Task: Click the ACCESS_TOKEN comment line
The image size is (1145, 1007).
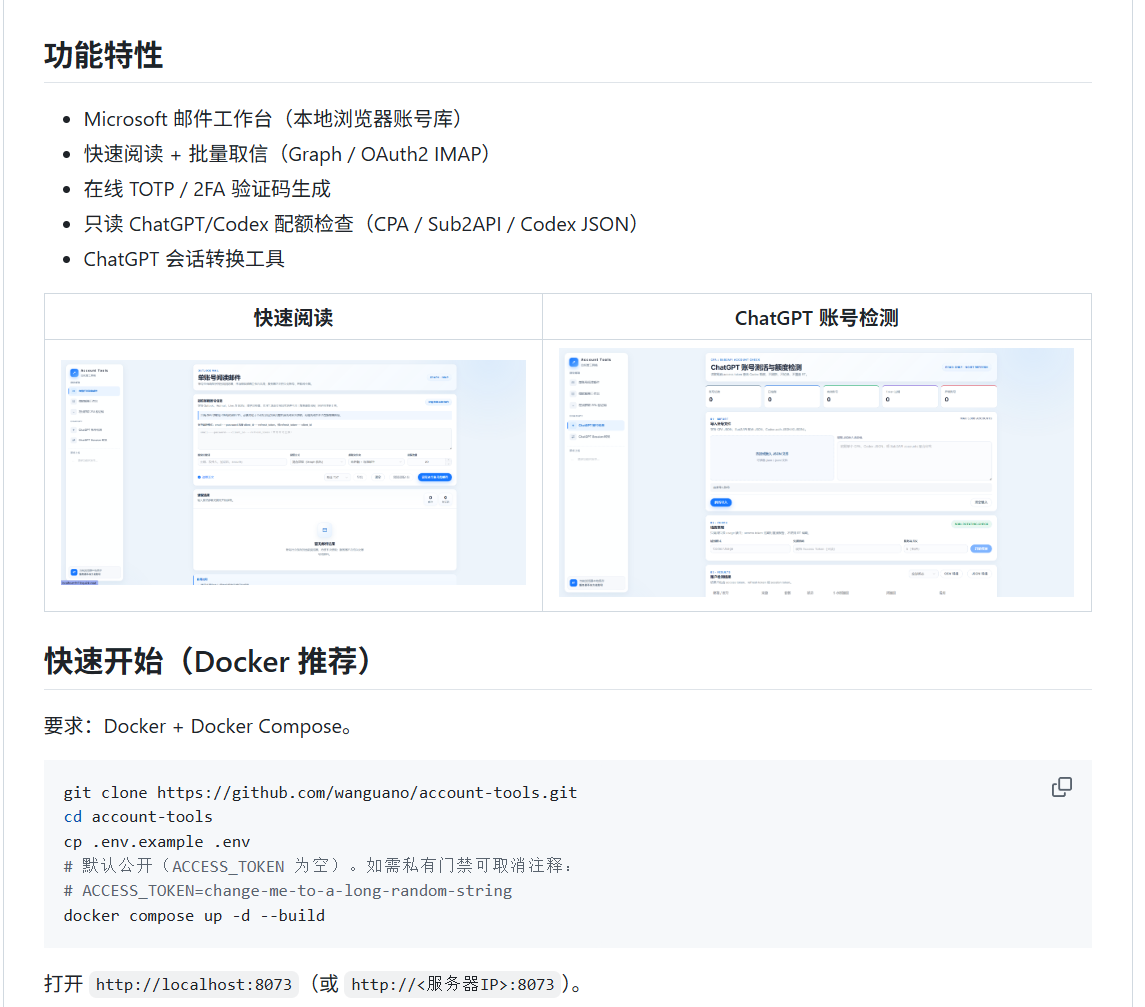Action: (288, 891)
